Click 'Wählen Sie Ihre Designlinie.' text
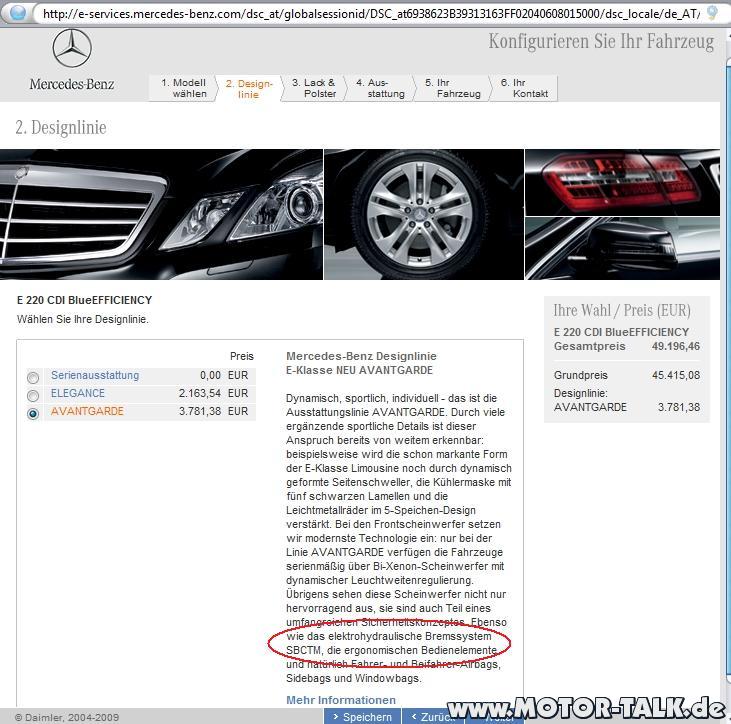 coord(83,319)
